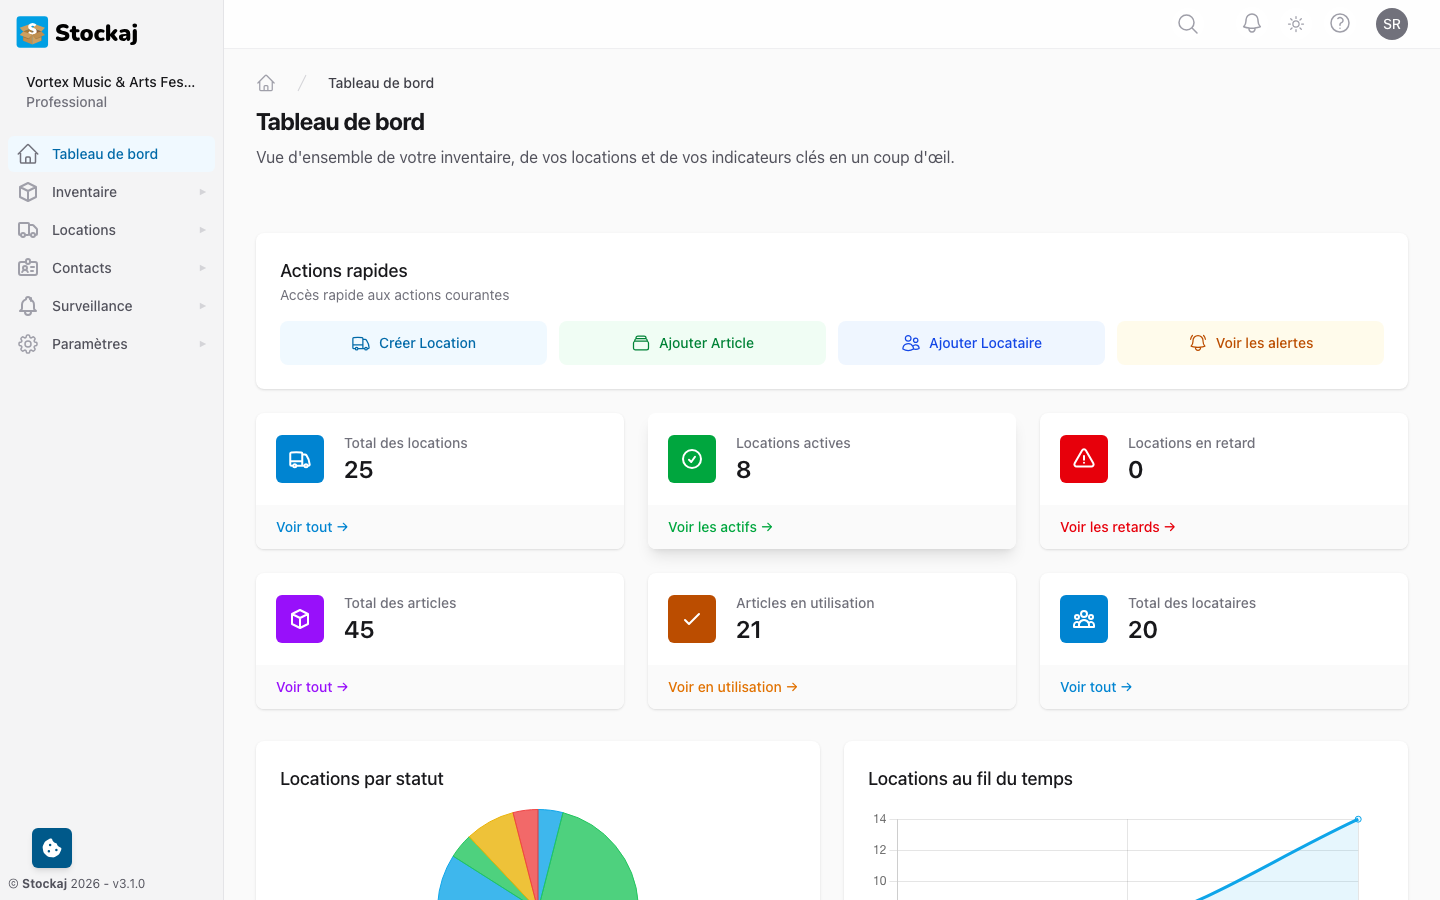Image resolution: width=1440 pixels, height=900 pixels.
Task: Select Tableau de bord in the sidebar
Action: pos(104,153)
